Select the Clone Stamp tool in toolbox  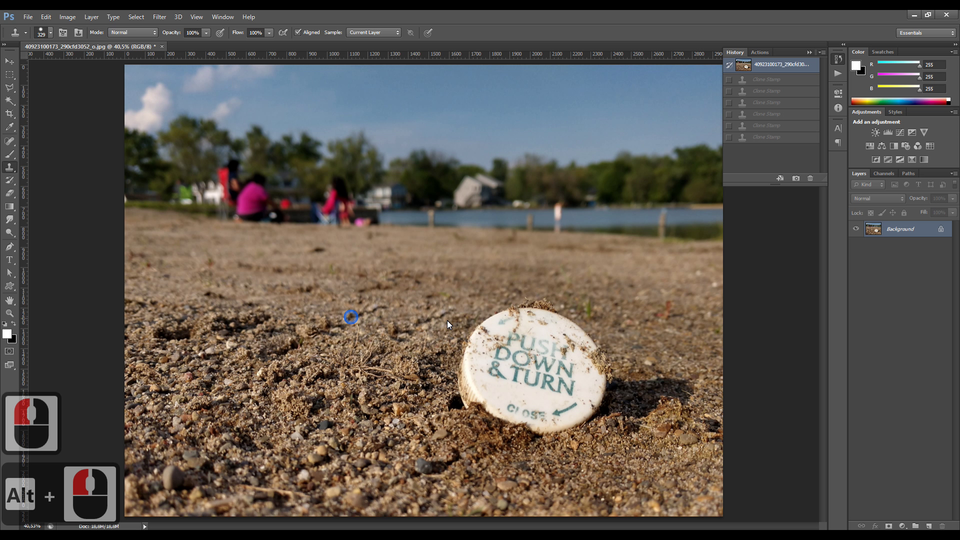[9, 167]
